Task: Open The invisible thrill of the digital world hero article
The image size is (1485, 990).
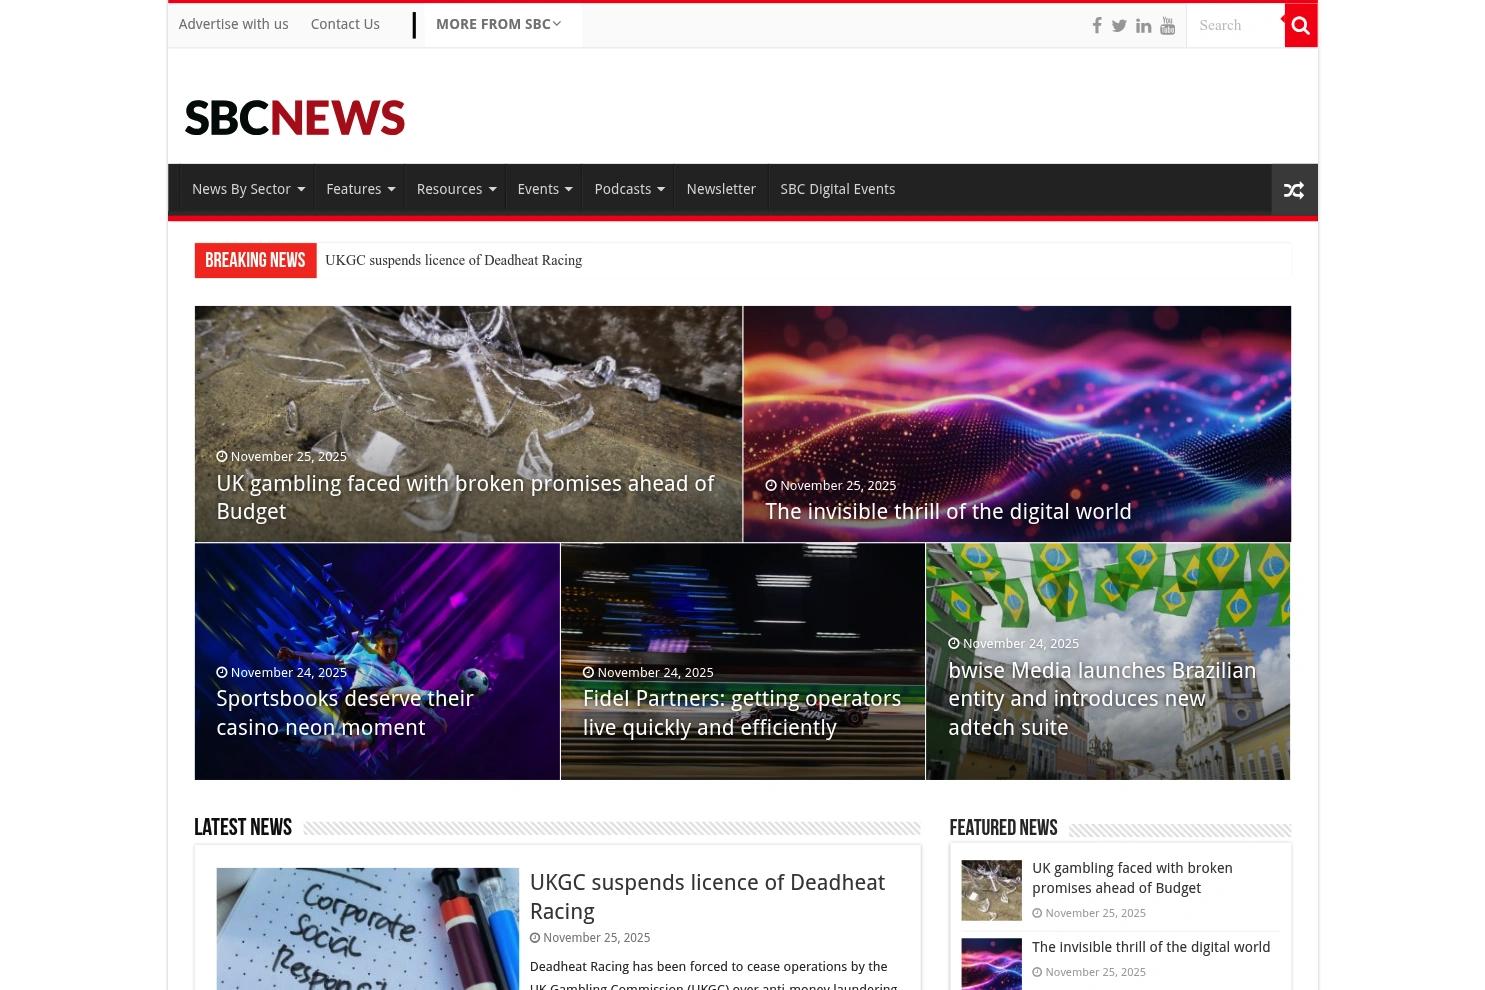Action: (948, 511)
